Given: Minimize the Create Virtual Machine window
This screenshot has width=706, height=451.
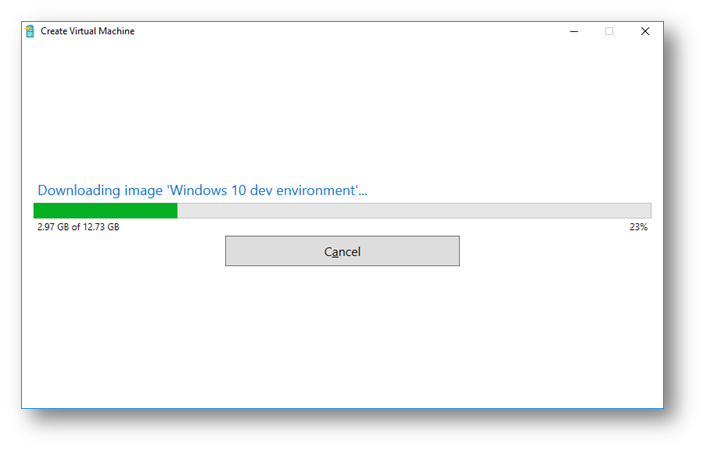Looking at the screenshot, I should 574,32.
